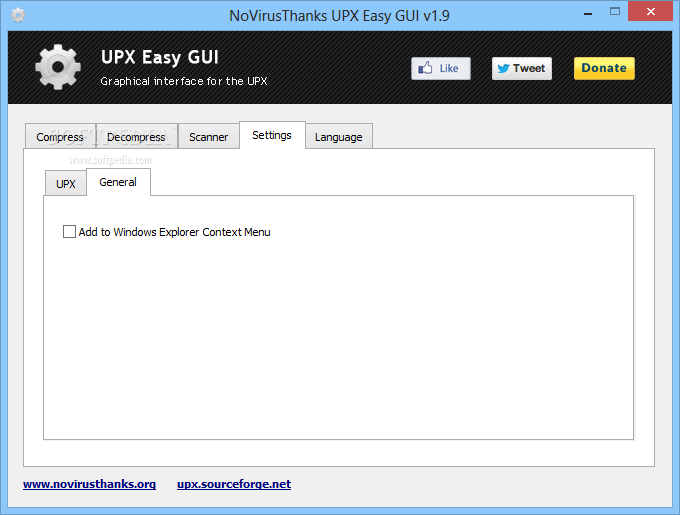
Task: Open the www.novirusthanks.org link
Action: (x=89, y=484)
